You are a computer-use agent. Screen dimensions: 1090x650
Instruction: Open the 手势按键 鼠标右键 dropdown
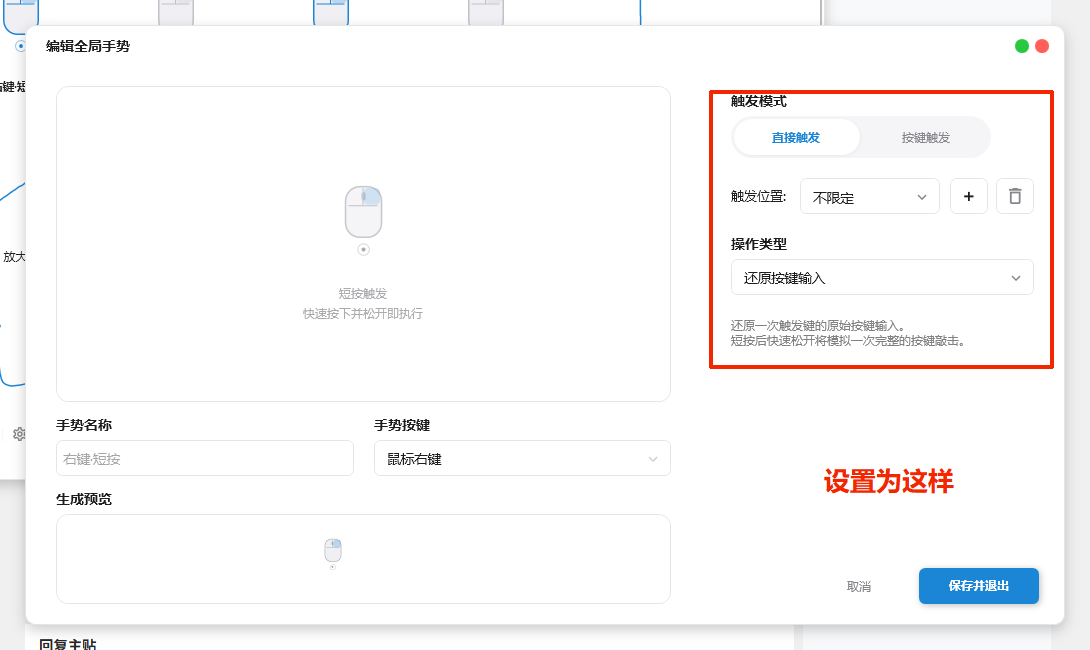[x=522, y=458]
